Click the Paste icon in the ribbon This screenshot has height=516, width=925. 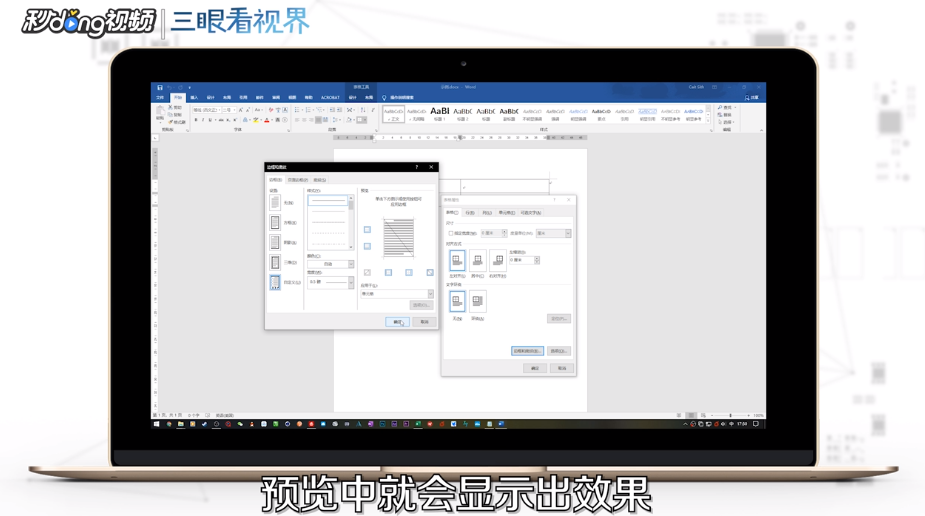coord(160,111)
